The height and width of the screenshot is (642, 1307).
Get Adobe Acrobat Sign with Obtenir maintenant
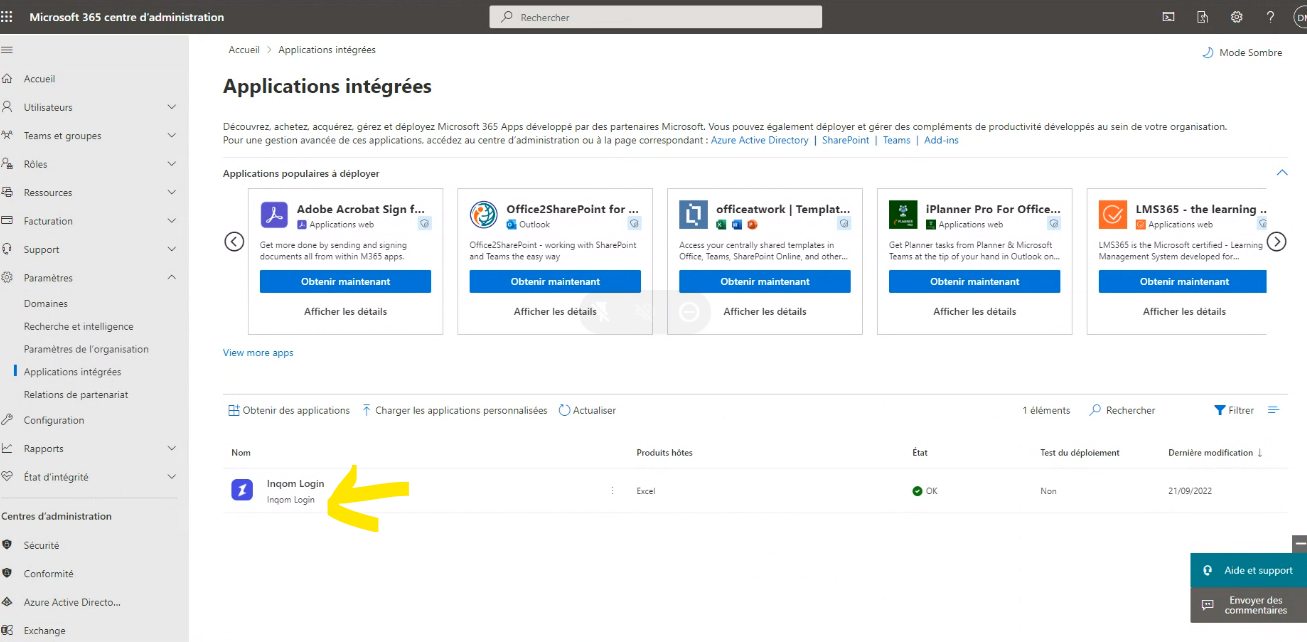pyautogui.click(x=345, y=282)
